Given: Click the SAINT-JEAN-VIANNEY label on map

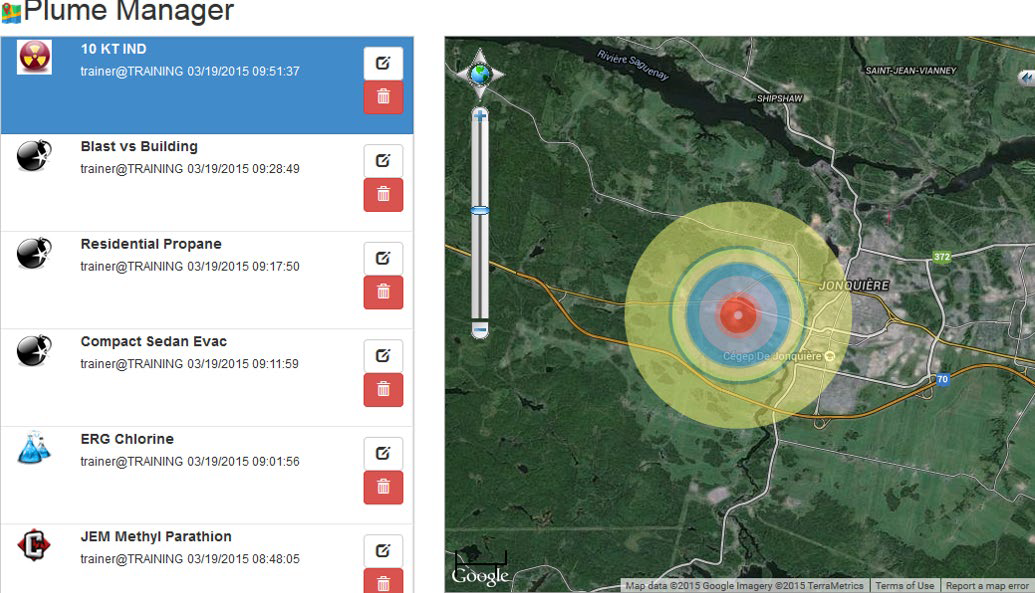Looking at the screenshot, I should [x=911, y=70].
